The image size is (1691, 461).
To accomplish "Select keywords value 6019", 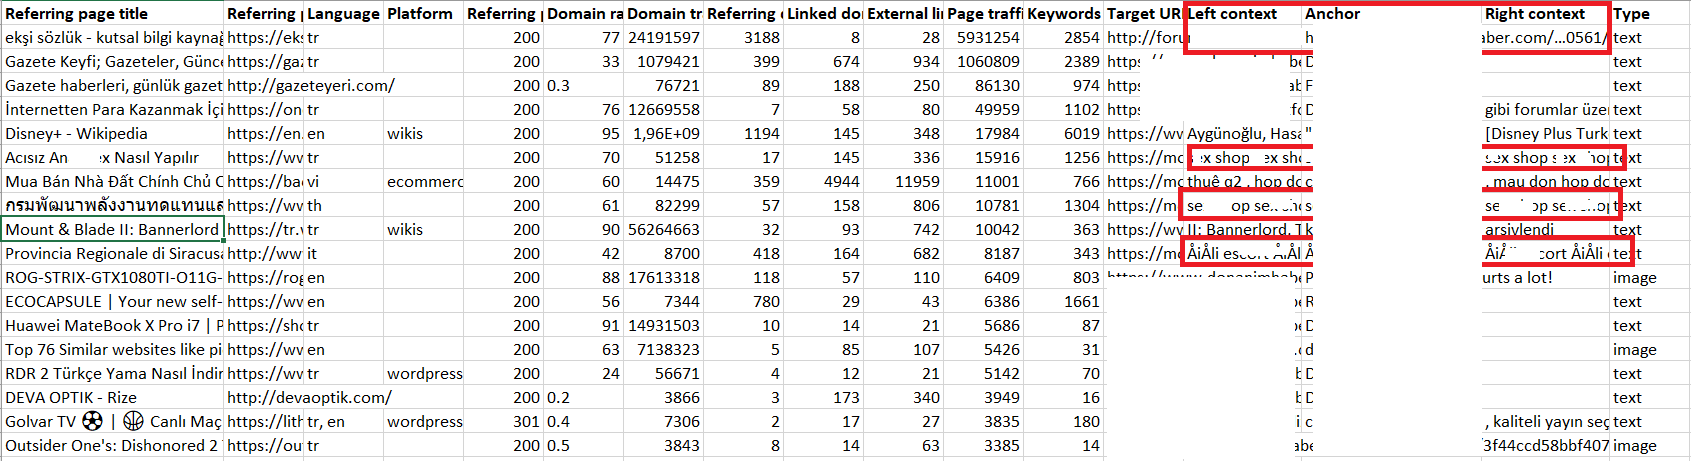I will pyautogui.click(x=1063, y=133).
